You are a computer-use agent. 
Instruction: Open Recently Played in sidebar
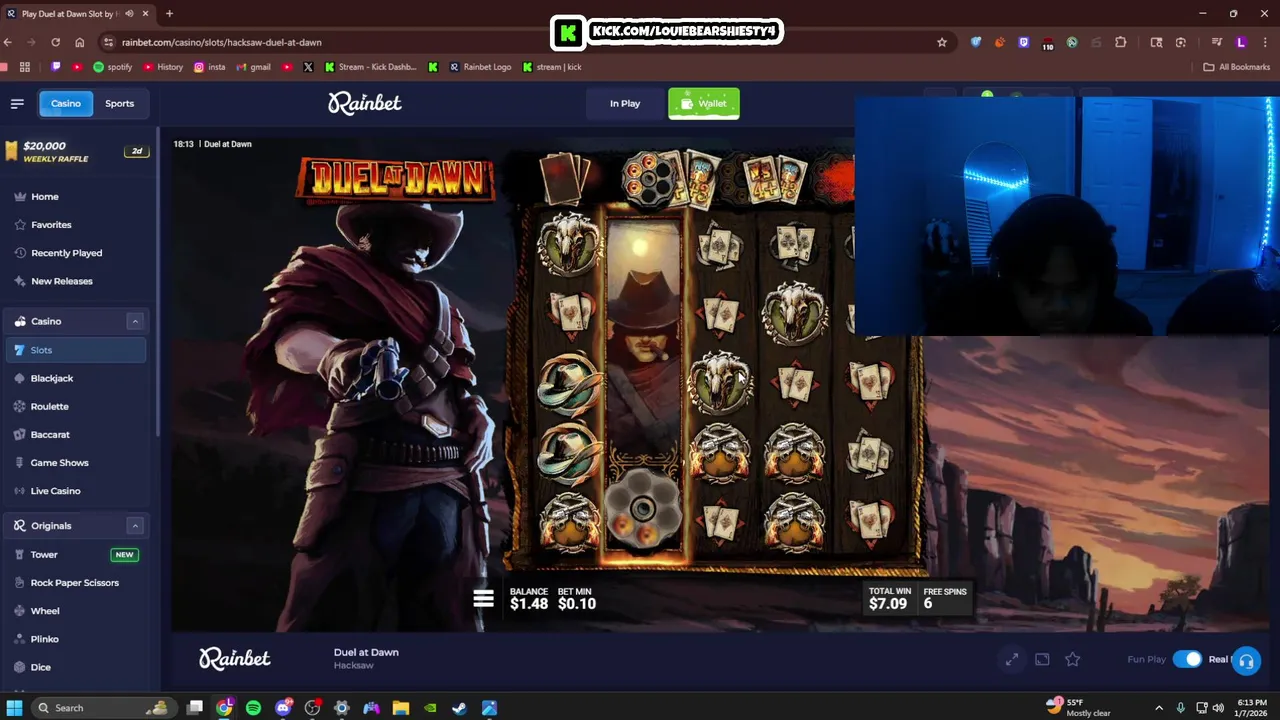pos(66,253)
